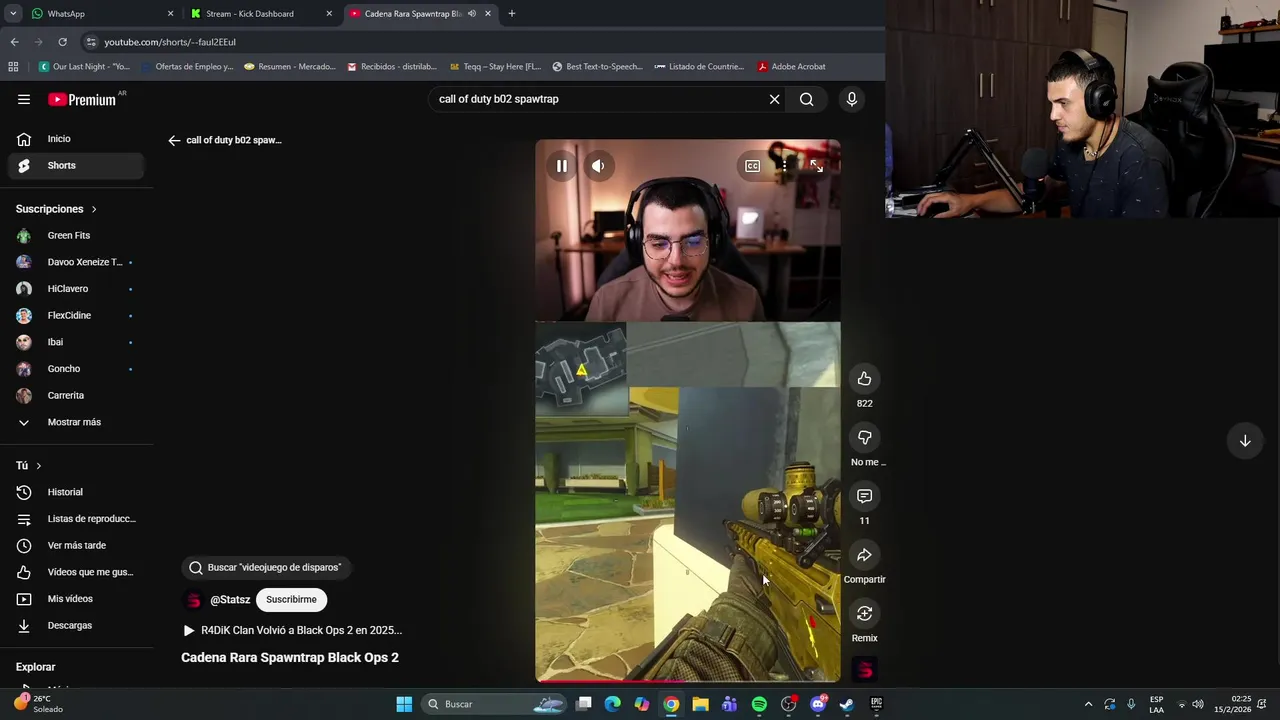The height and width of the screenshot is (720, 1280).
Task: Run search with the magnifier button
Action: (x=806, y=99)
